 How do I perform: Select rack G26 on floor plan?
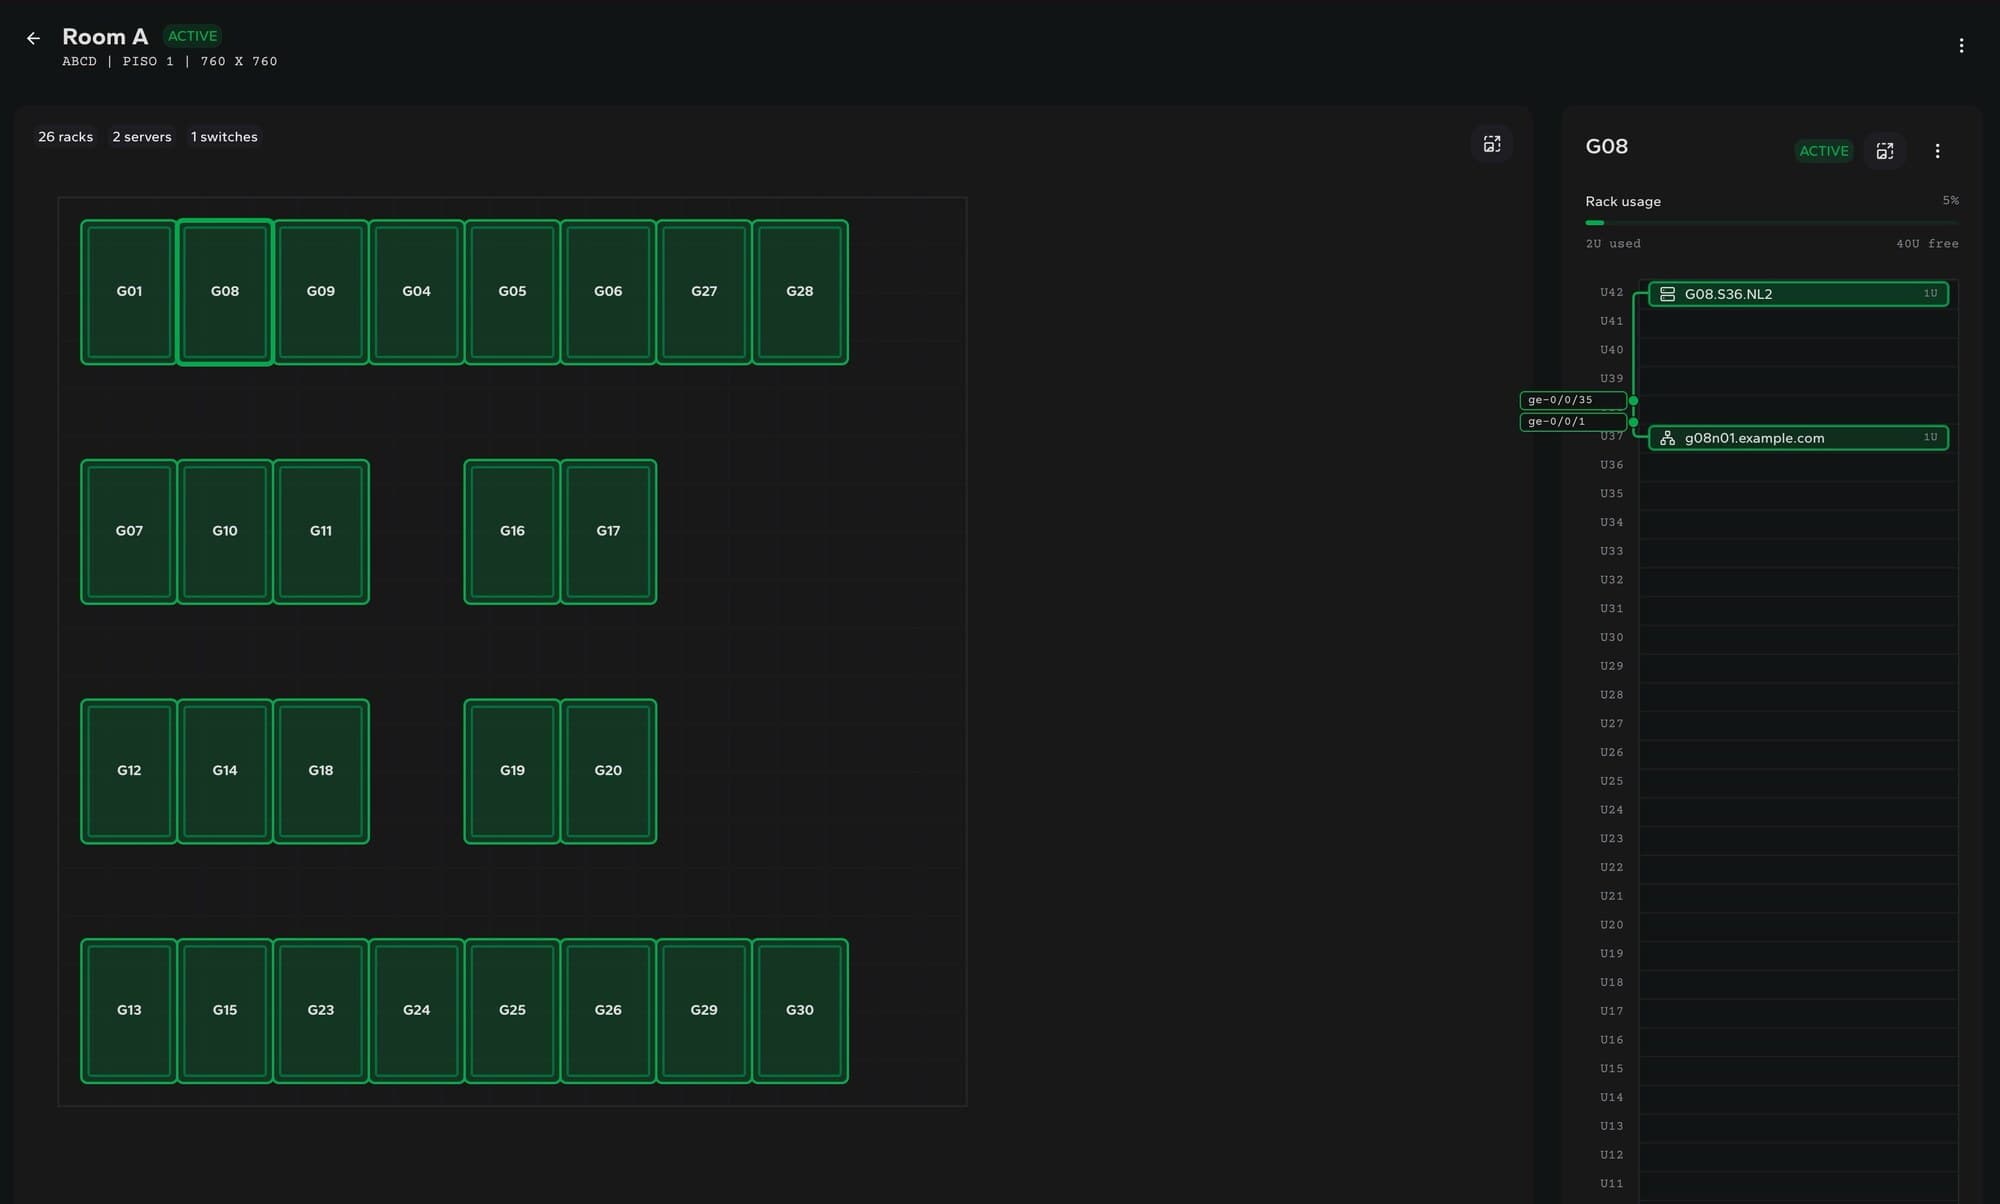click(x=609, y=1011)
